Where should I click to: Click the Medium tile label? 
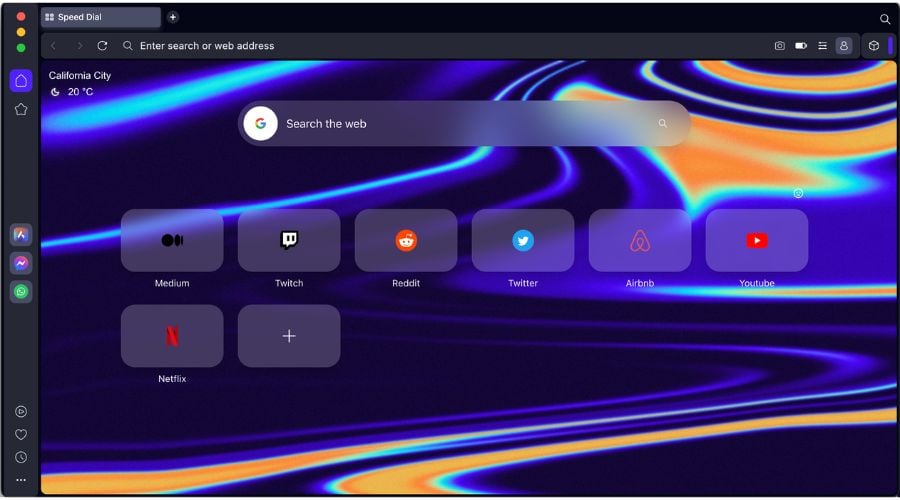(172, 283)
